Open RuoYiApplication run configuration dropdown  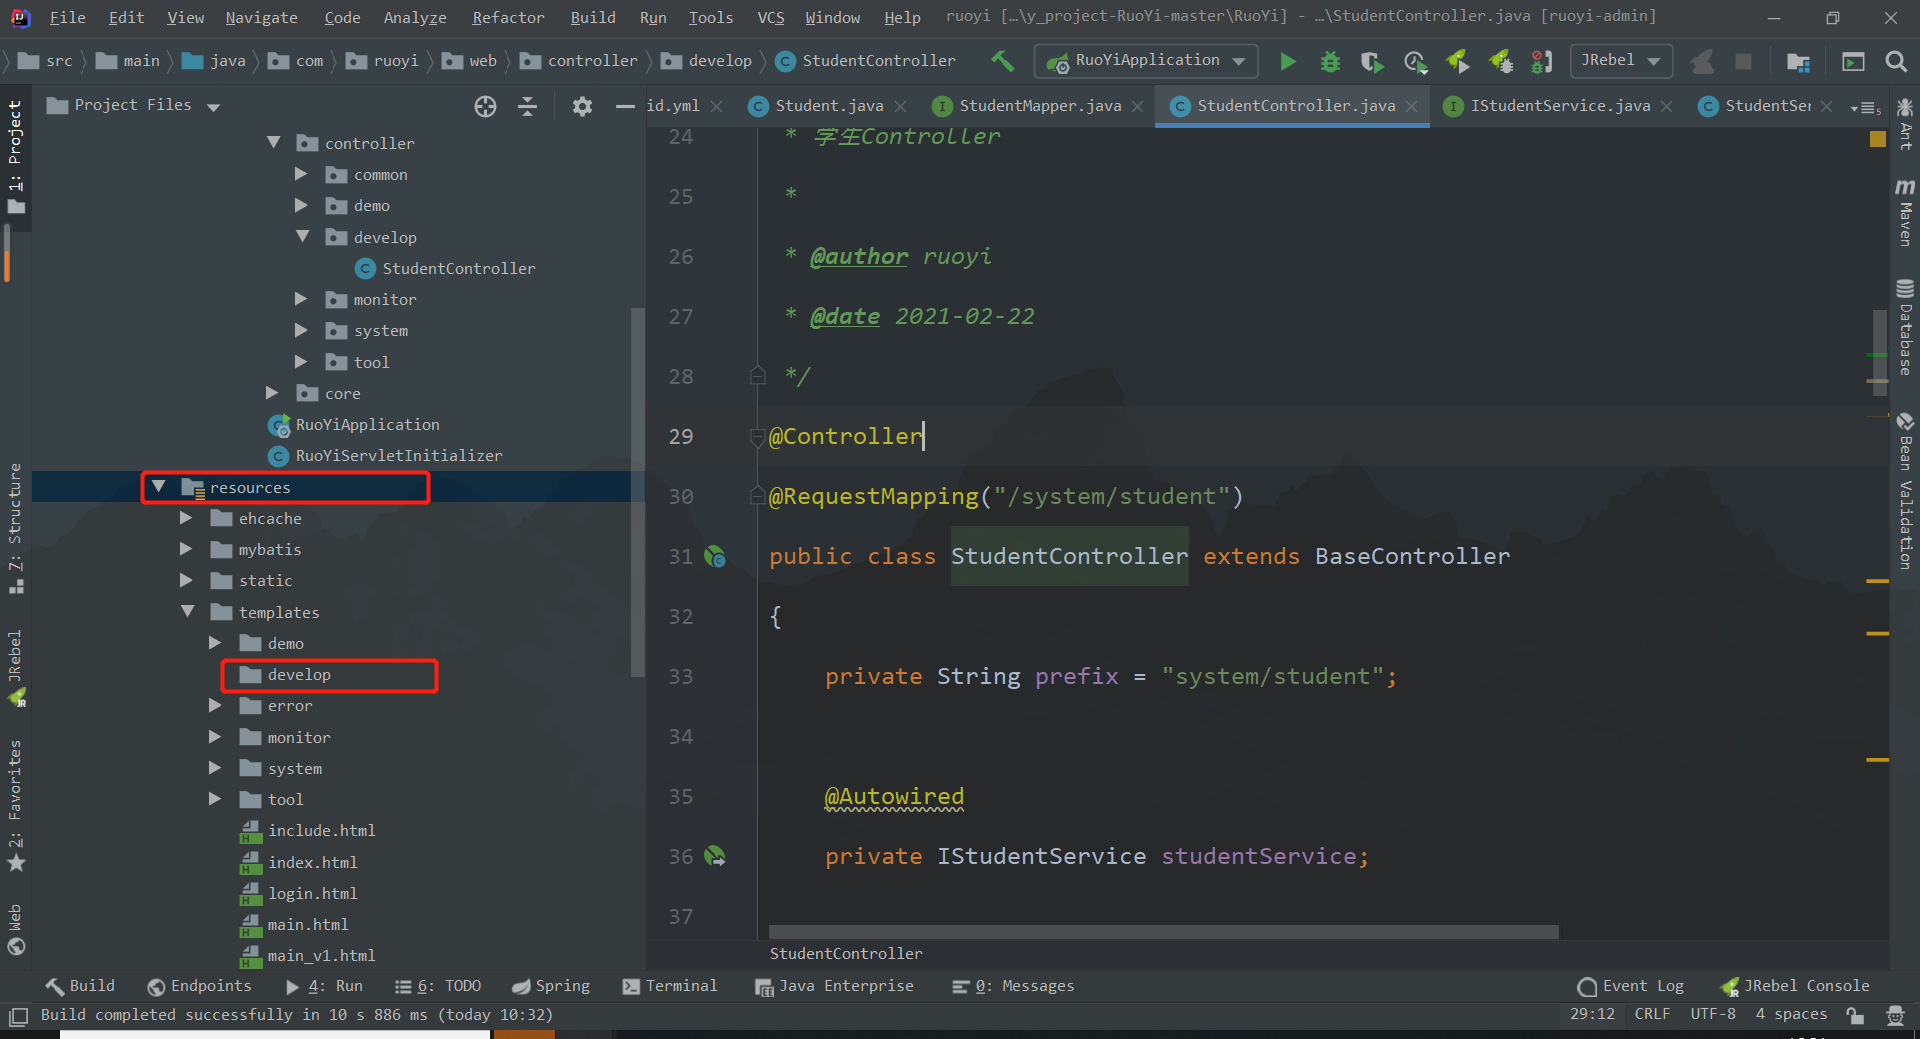1146,61
